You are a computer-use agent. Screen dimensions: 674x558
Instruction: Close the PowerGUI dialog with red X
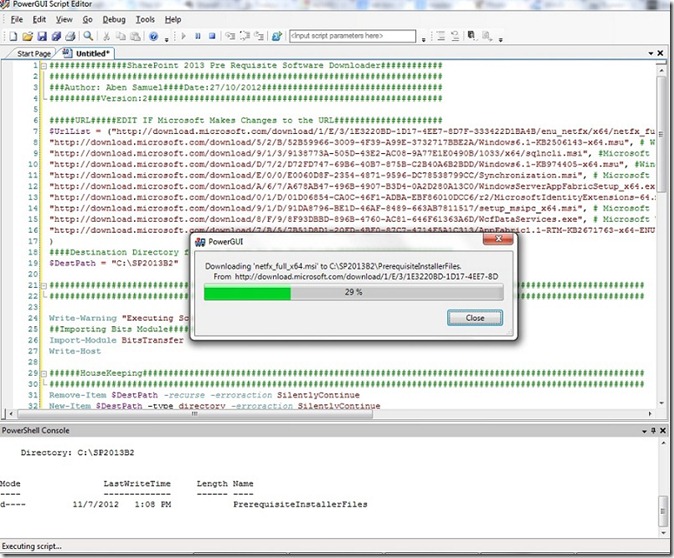498,239
